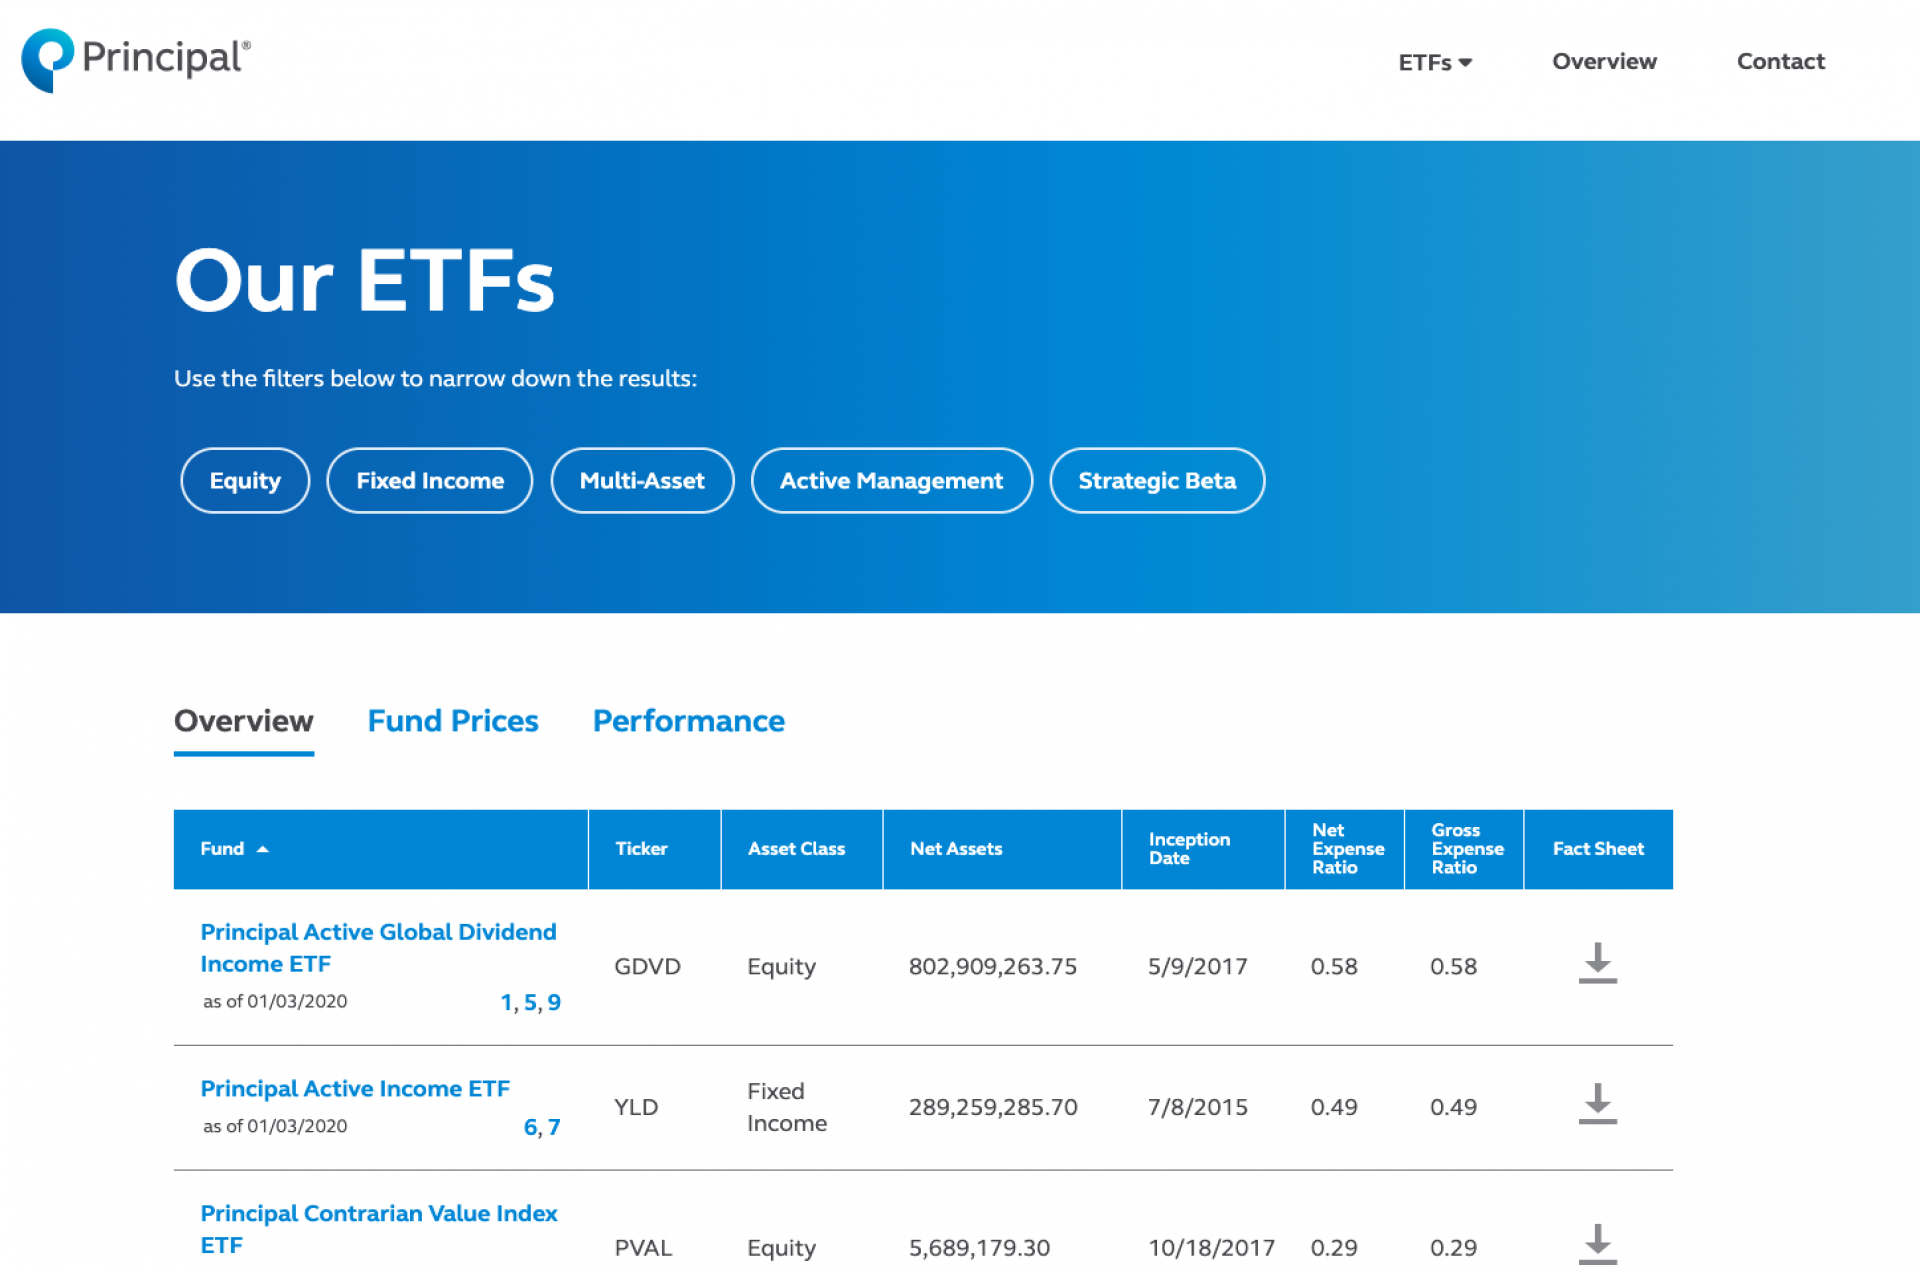This screenshot has height=1269, width=1920.
Task: Open the Overview nav link
Action: click(x=1604, y=62)
